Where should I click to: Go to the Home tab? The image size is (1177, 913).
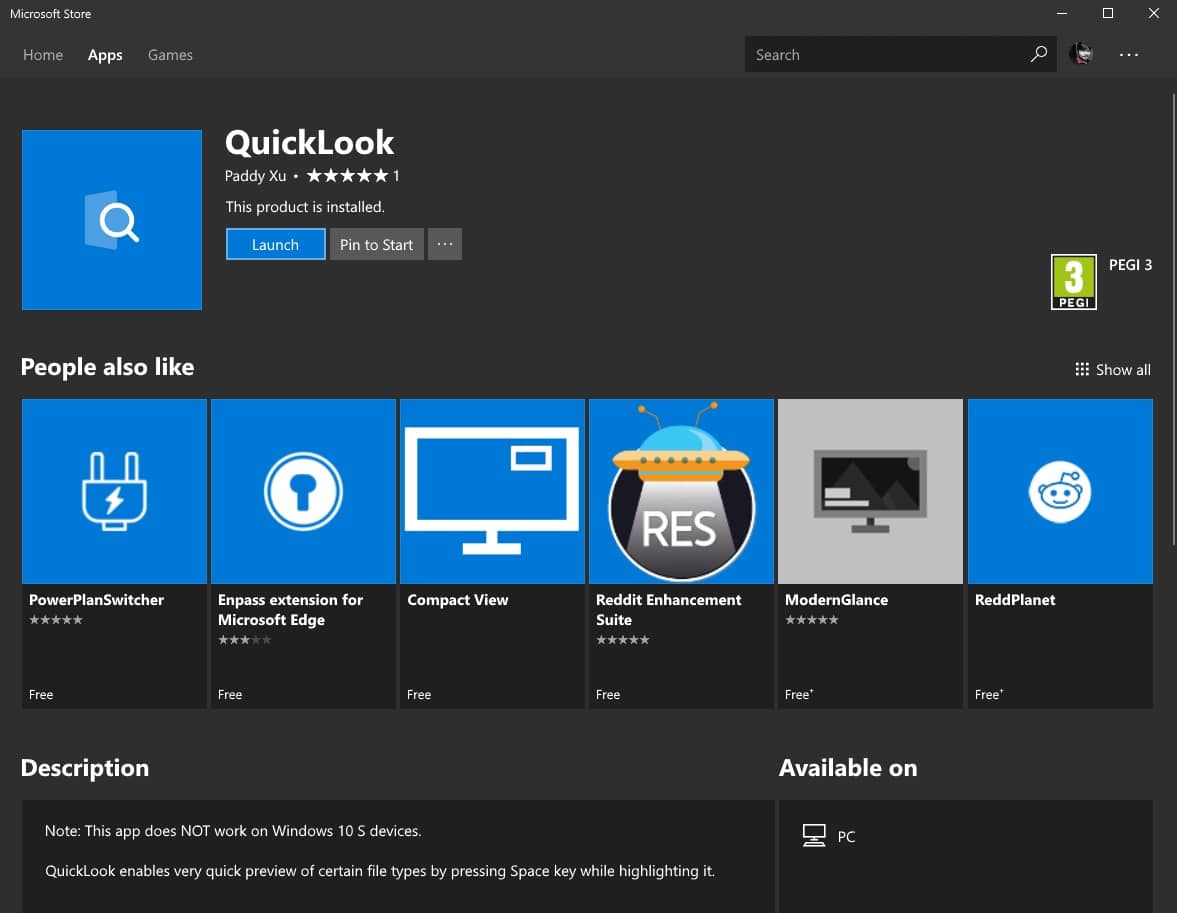pos(43,55)
